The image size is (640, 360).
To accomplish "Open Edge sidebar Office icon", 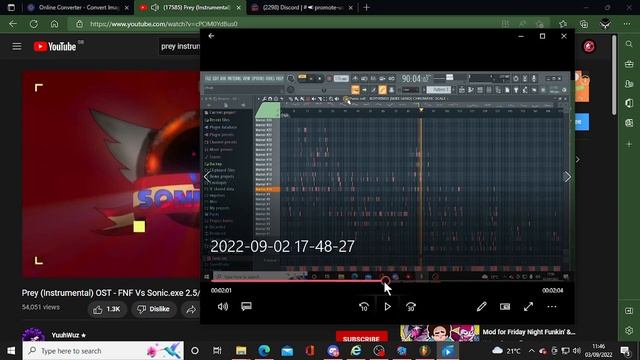I will (629, 103).
